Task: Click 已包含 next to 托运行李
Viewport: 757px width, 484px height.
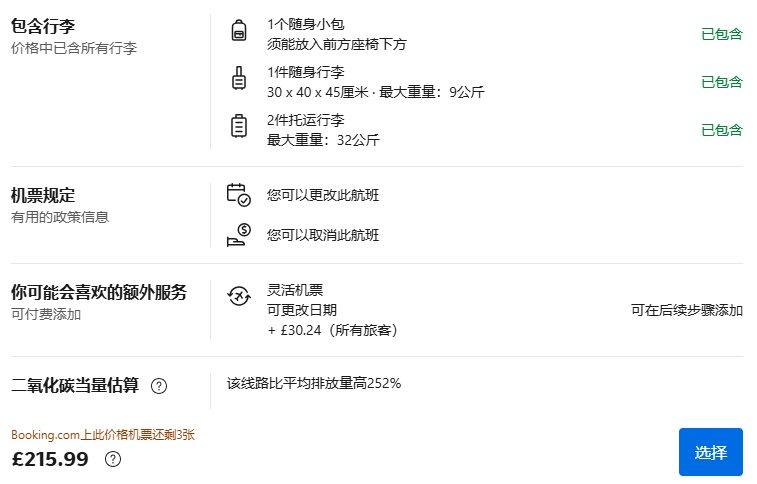Action: tap(722, 130)
